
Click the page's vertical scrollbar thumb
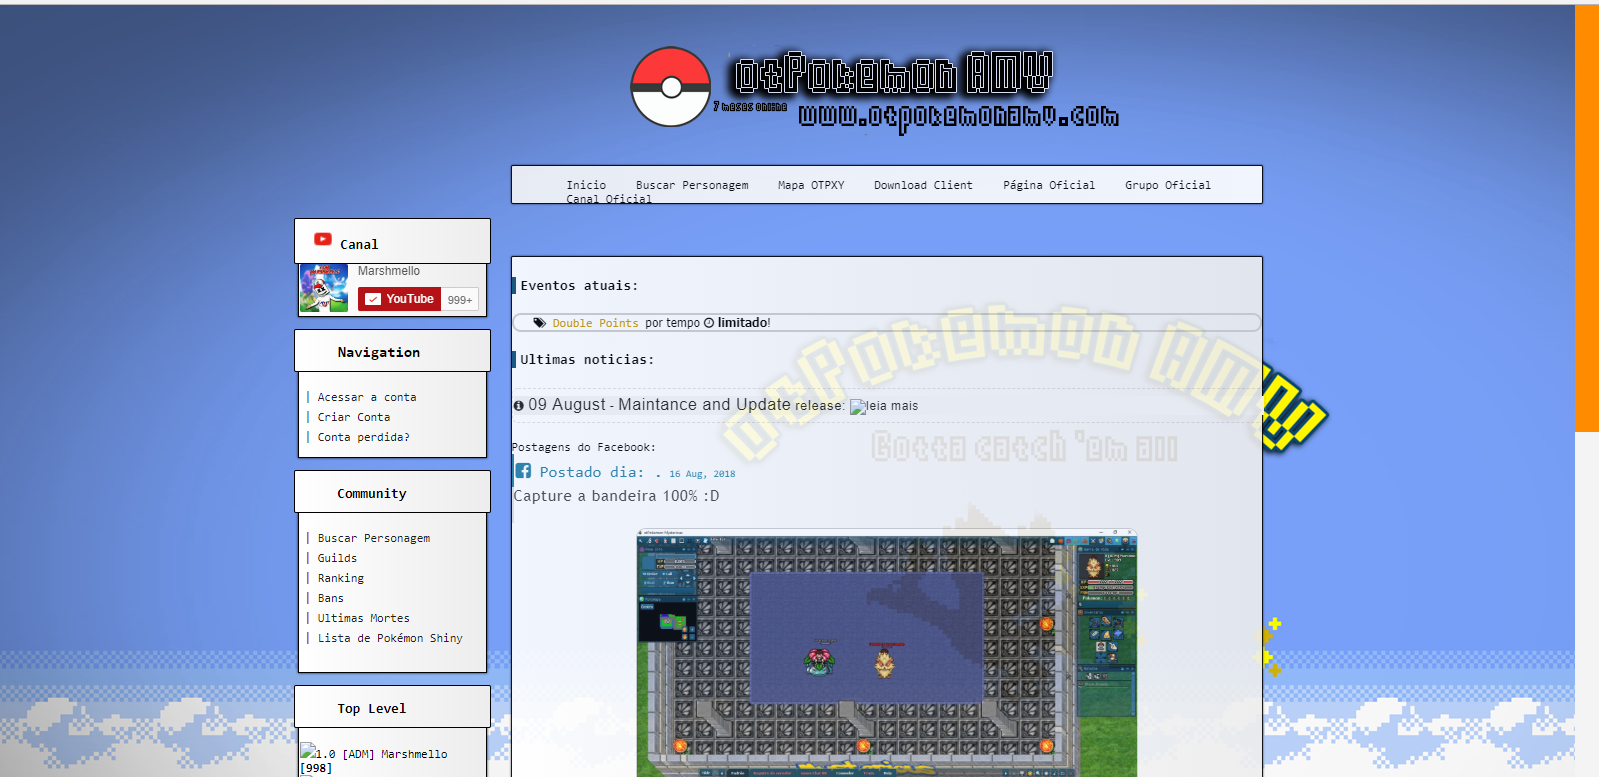coord(1587,218)
